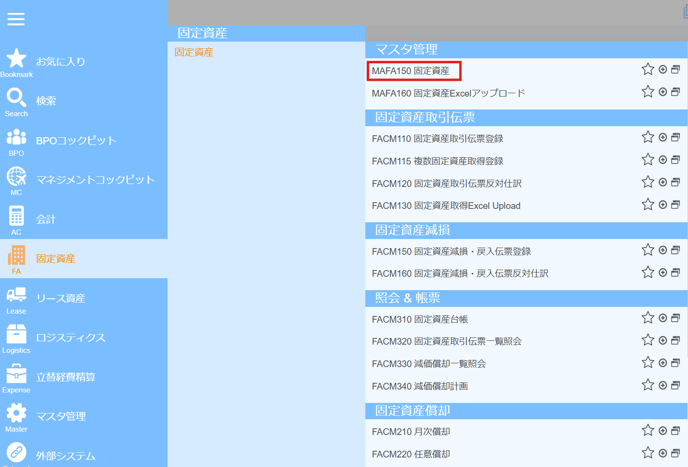Image resolution: width=688 pixels, height=467 pixels.
Task: Open FACM120 固定資産取引伝票反対仕訳
Action: [x=446, y=183]
